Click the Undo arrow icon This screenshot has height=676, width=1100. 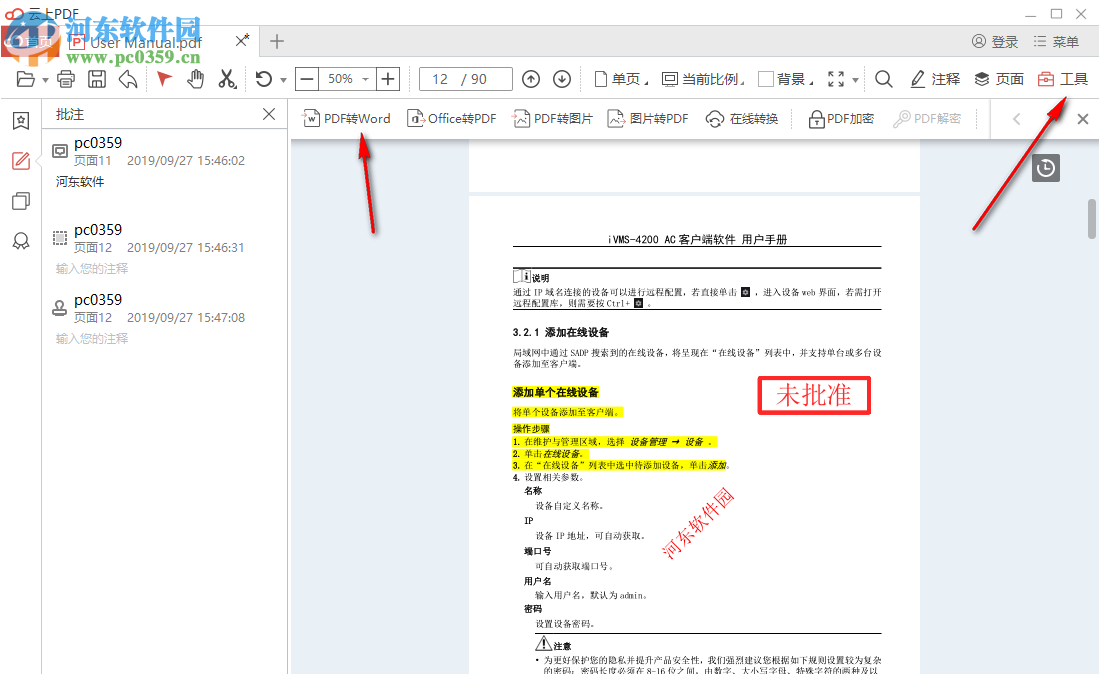pos(130,78)
